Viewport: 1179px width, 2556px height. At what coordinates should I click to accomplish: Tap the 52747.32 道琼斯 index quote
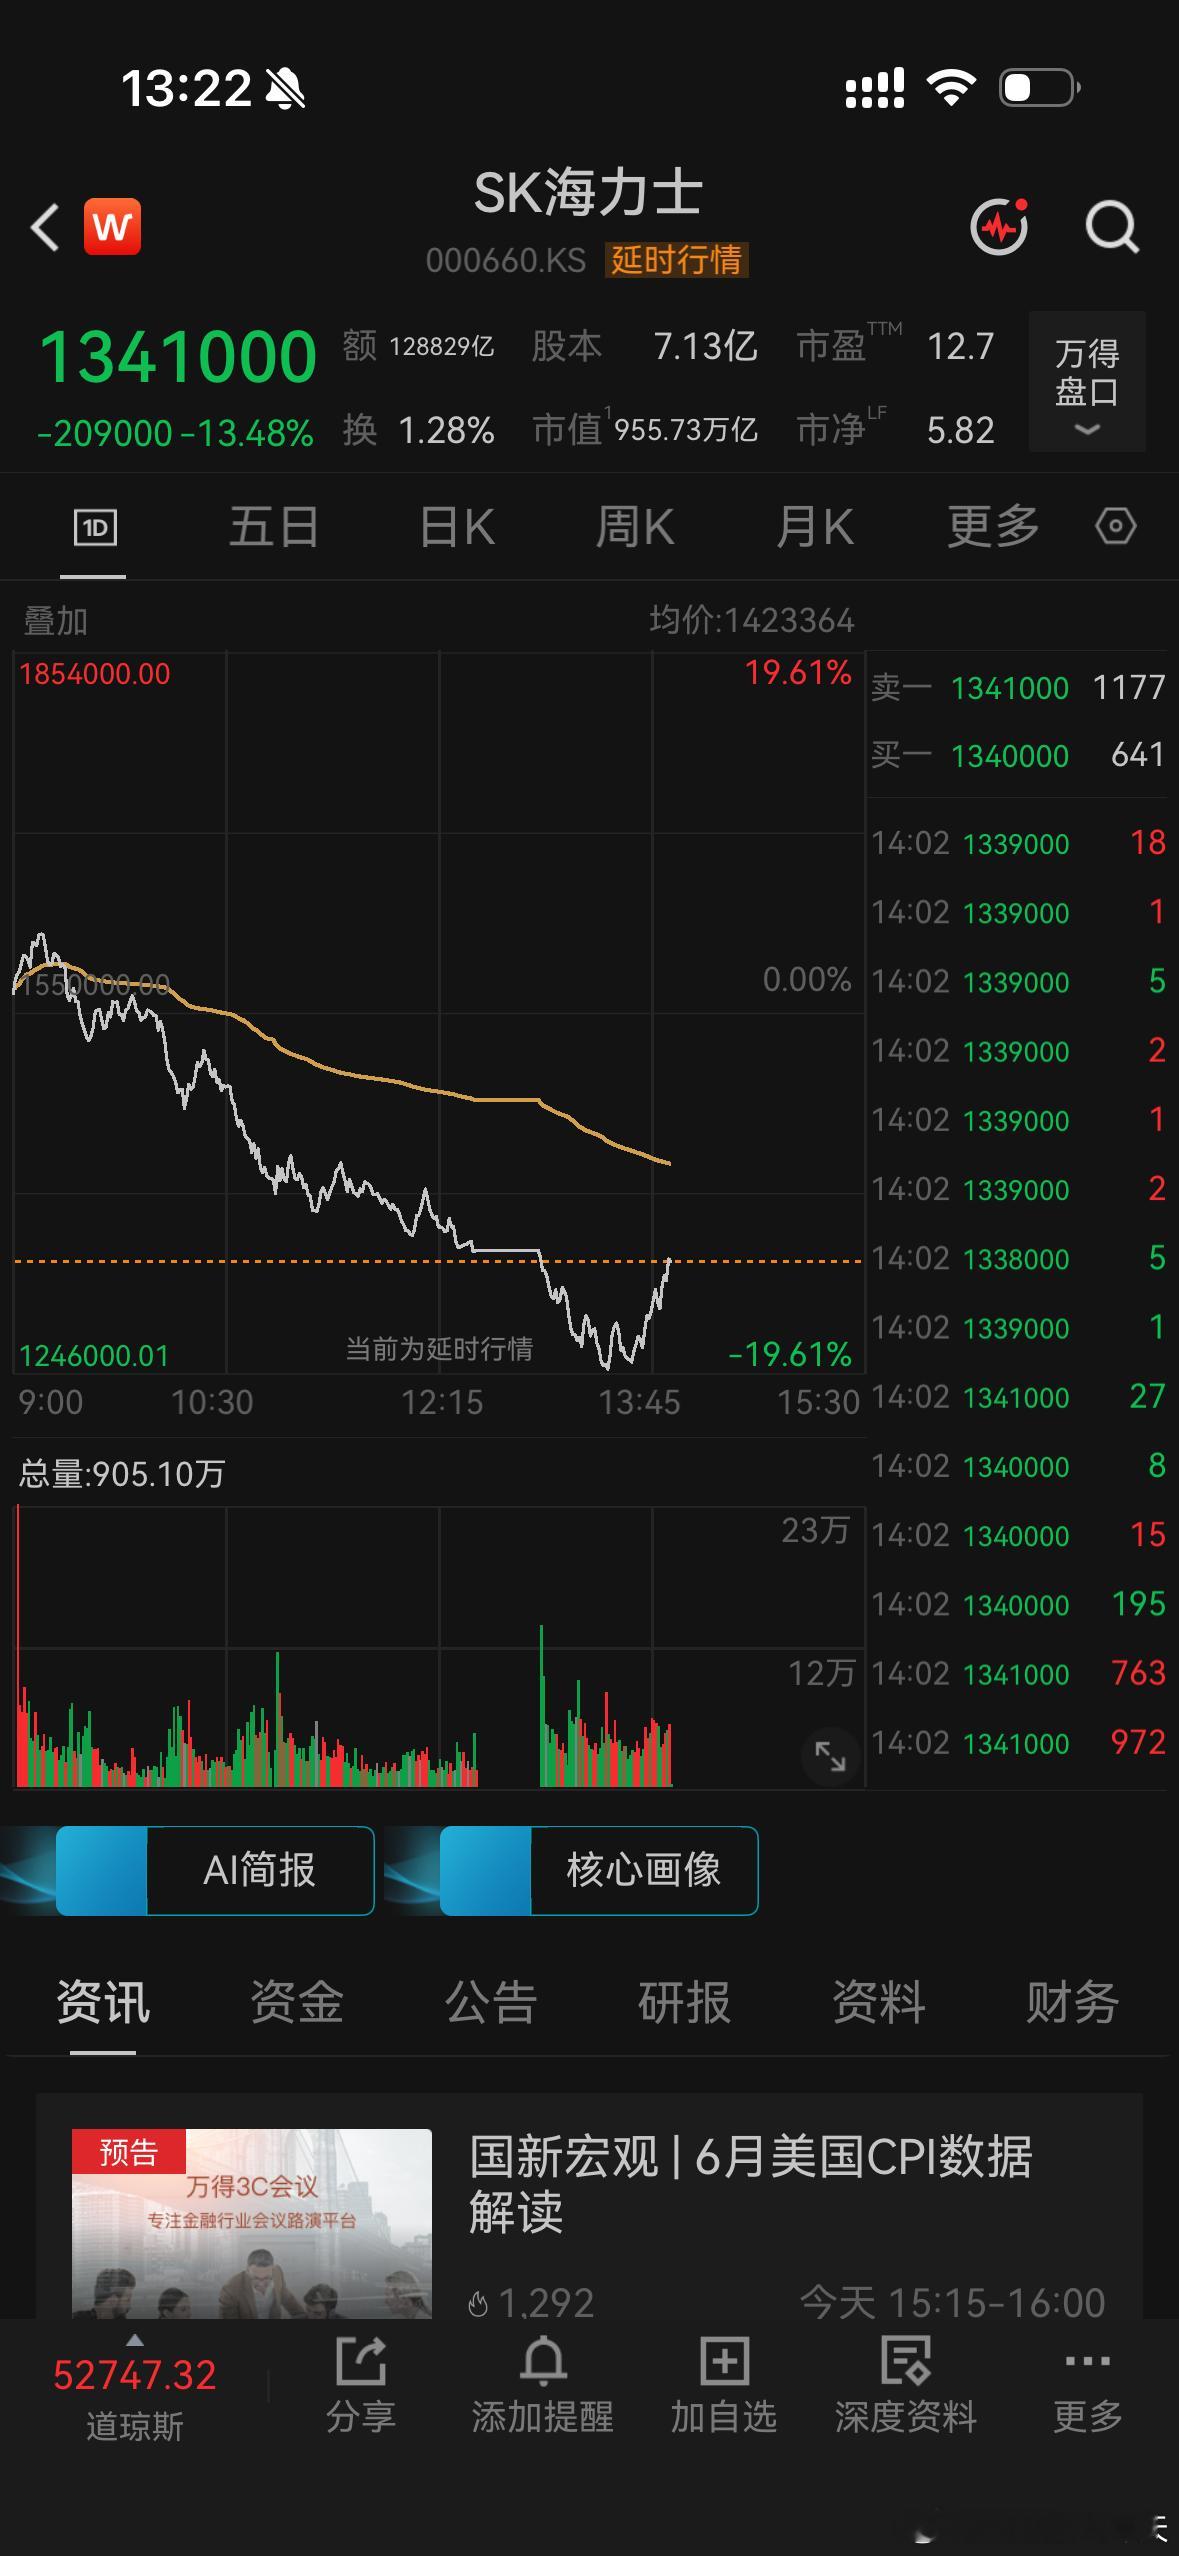click(135, 2396)
